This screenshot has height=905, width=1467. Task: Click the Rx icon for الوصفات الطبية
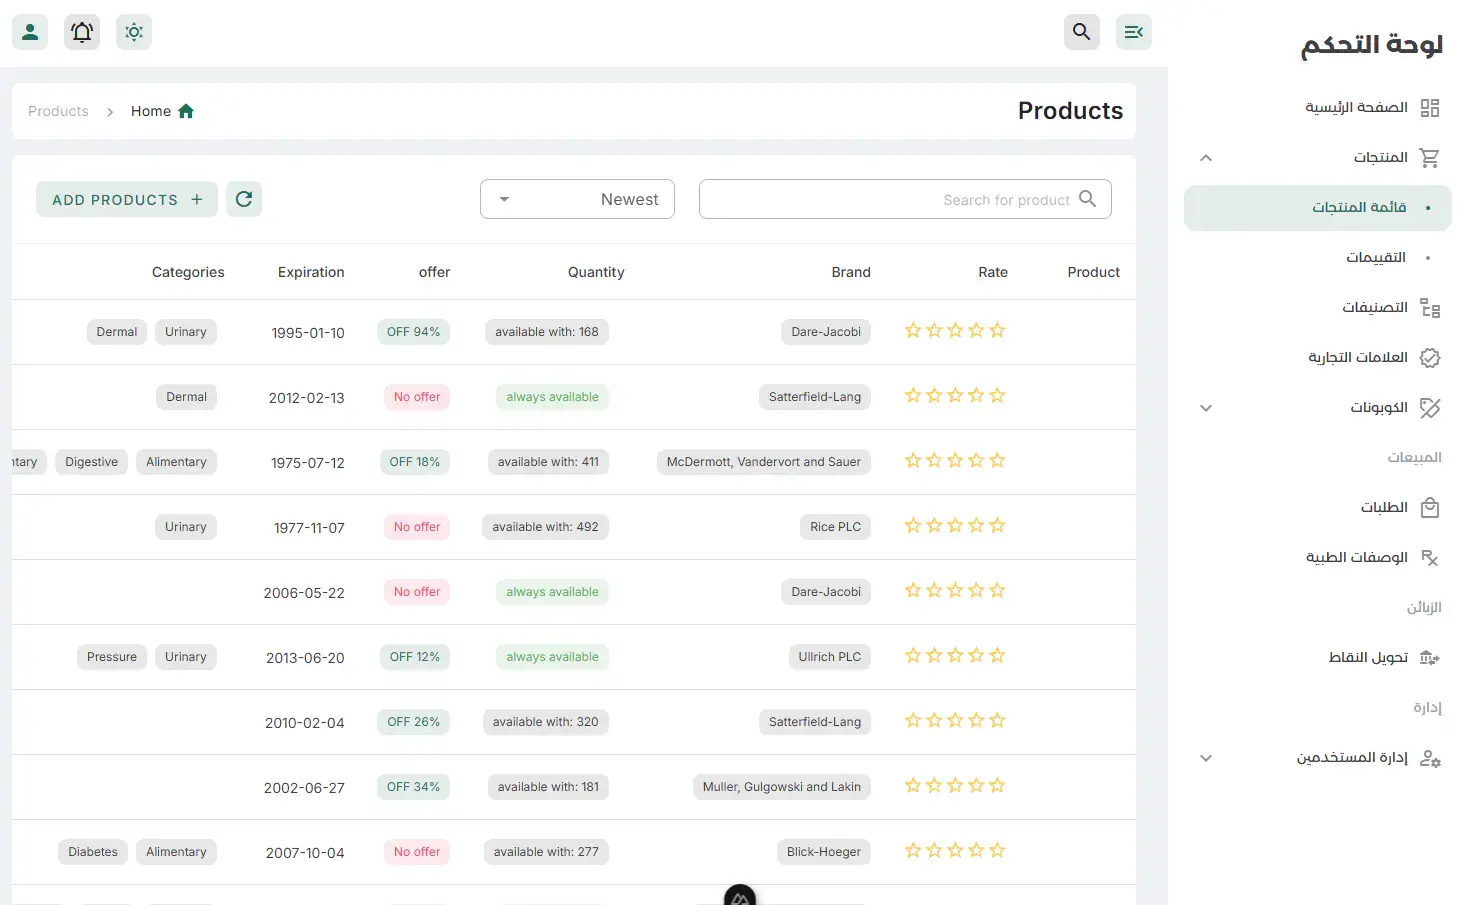[1430, 558]
